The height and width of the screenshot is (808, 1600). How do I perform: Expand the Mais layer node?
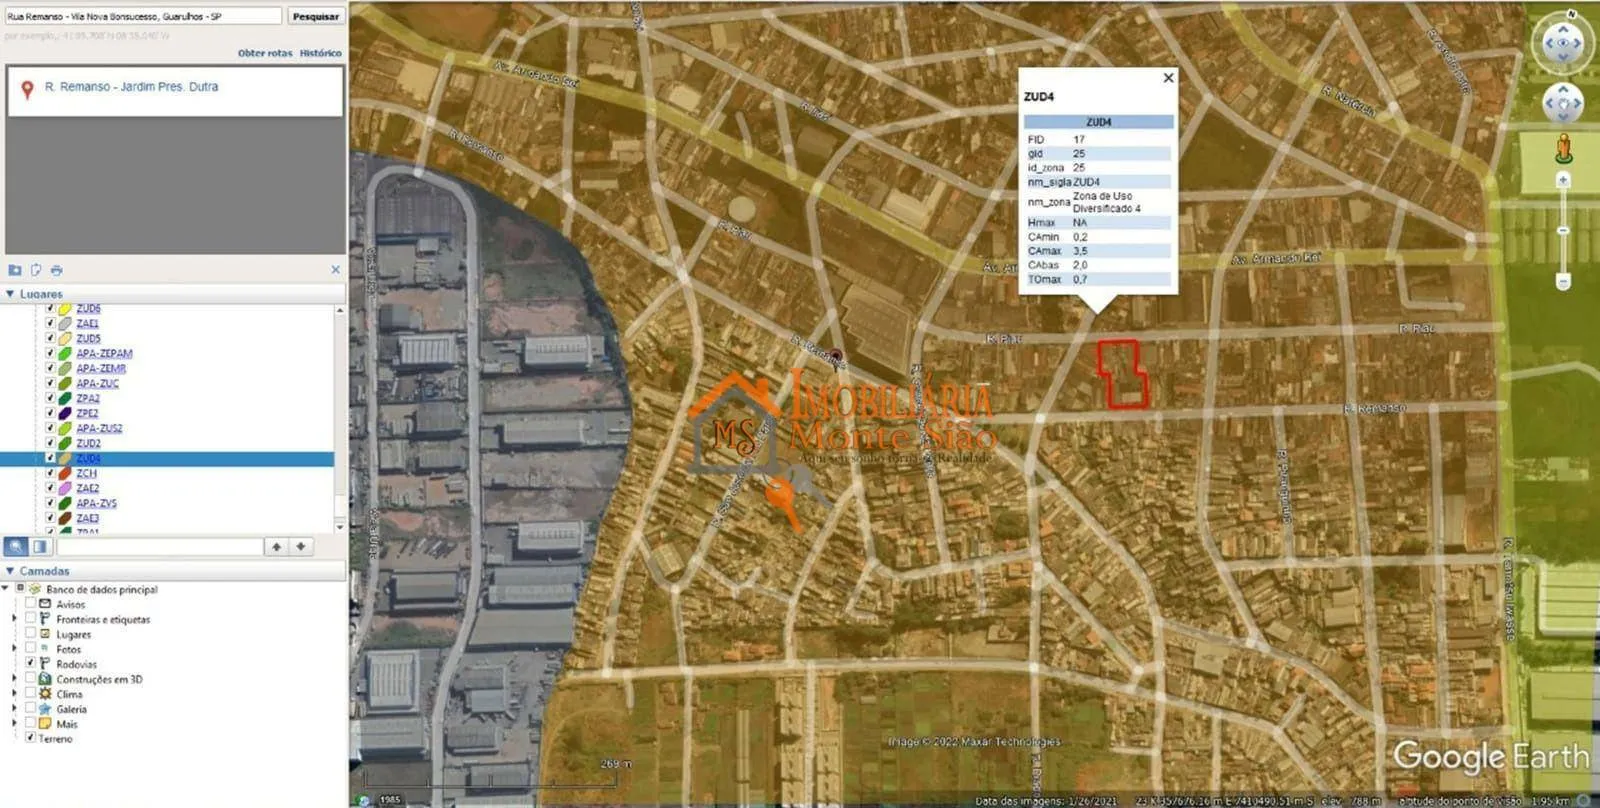click(14, 724)
